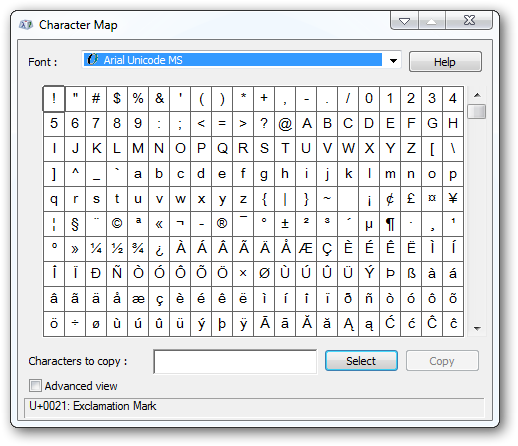Select the yen ¥ symbol cell

pyautogui.click(x=453, y=199)
